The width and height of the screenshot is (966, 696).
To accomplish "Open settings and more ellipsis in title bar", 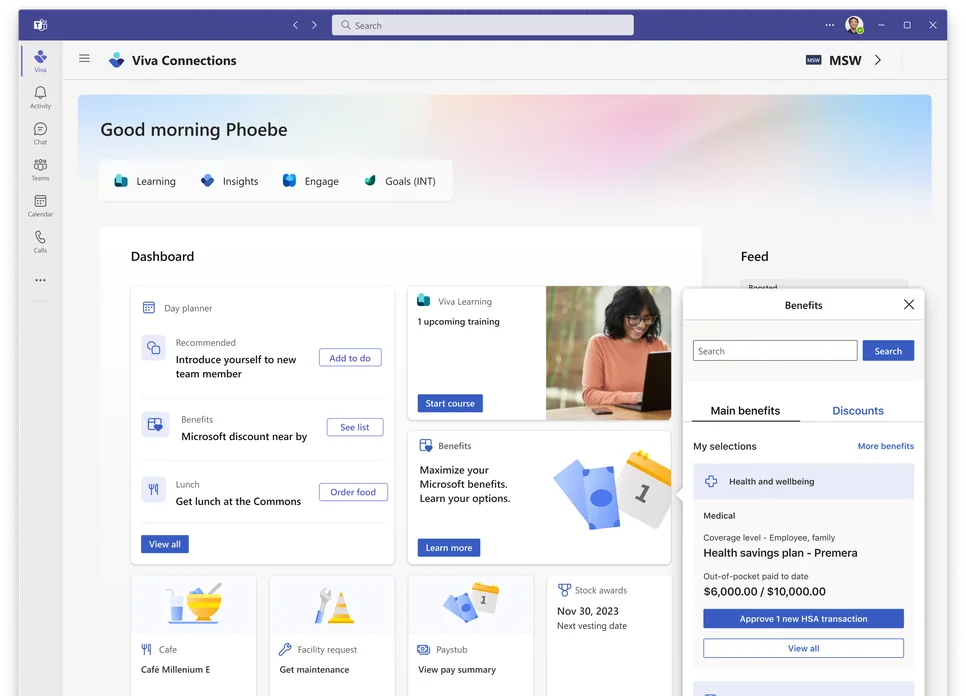I will [830, 25].
